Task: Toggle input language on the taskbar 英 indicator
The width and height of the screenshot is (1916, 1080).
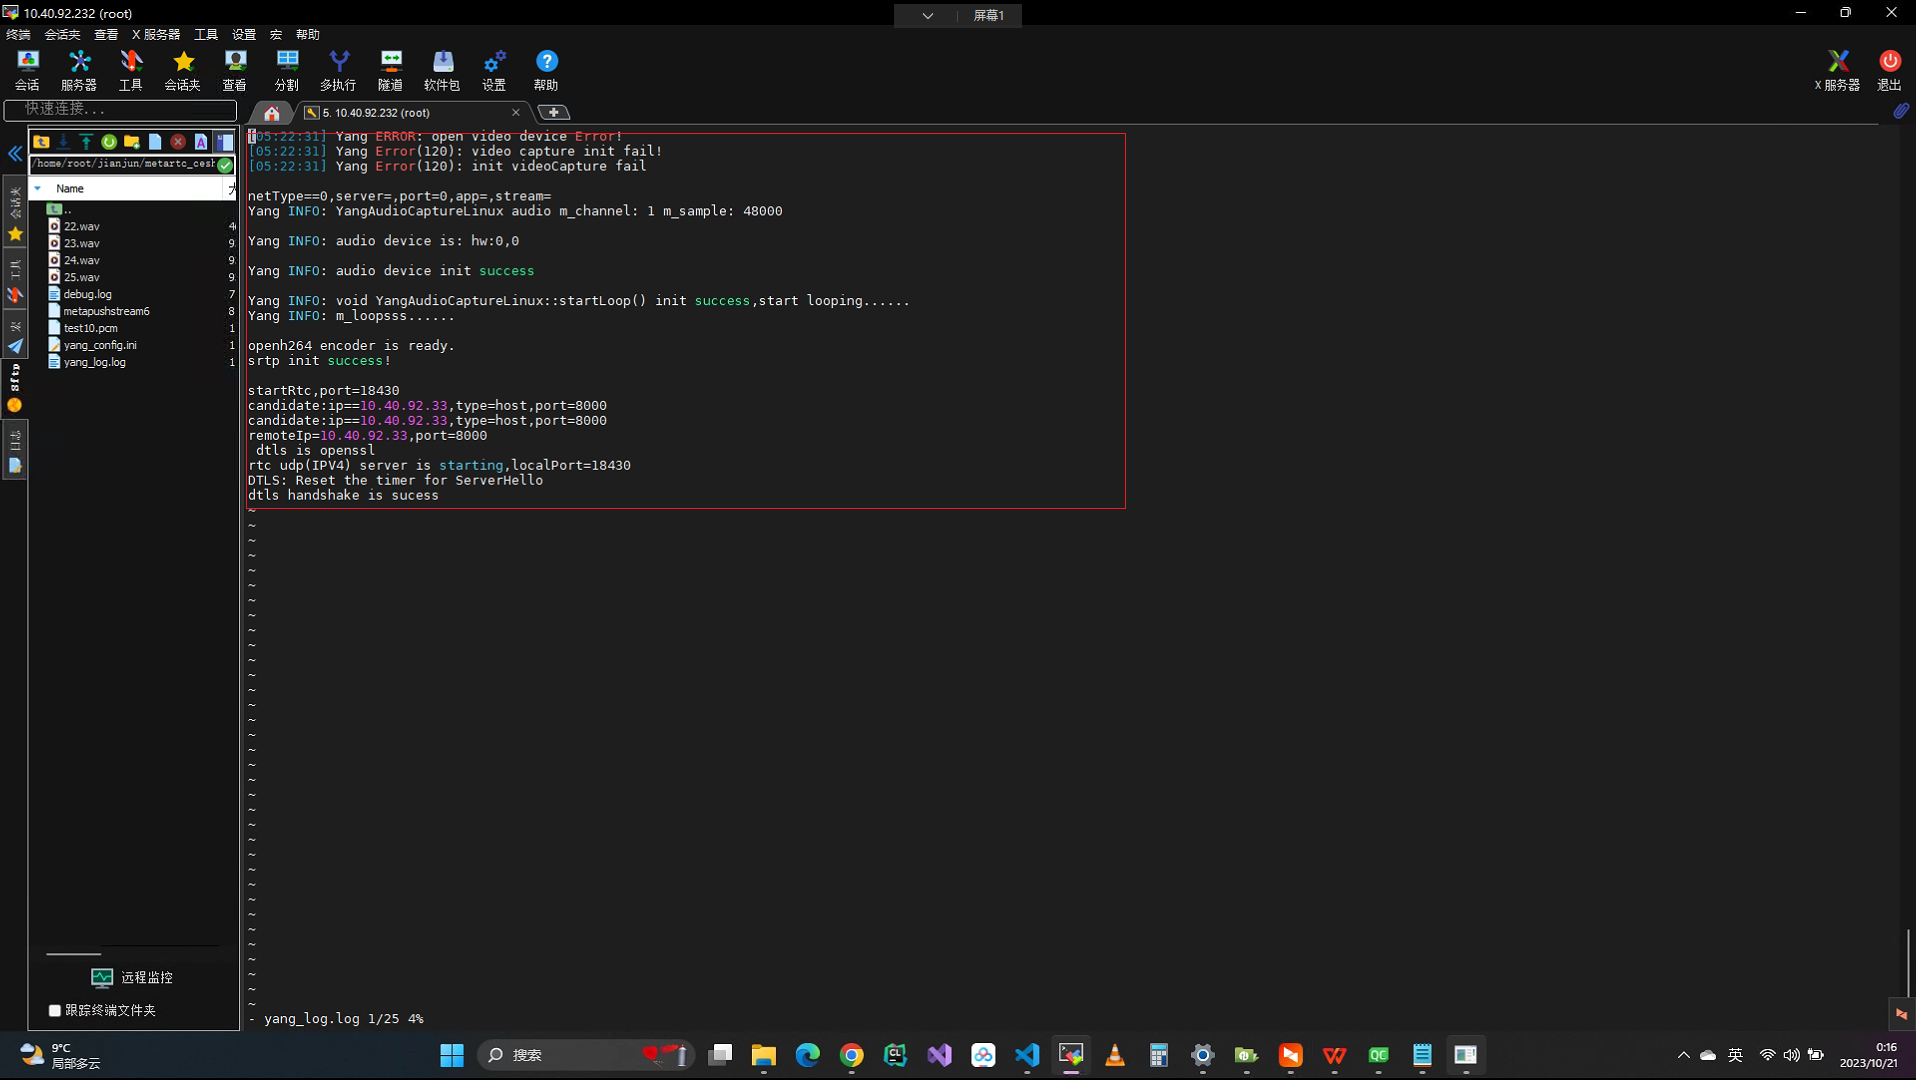Action: [x=1737, y=1054]
